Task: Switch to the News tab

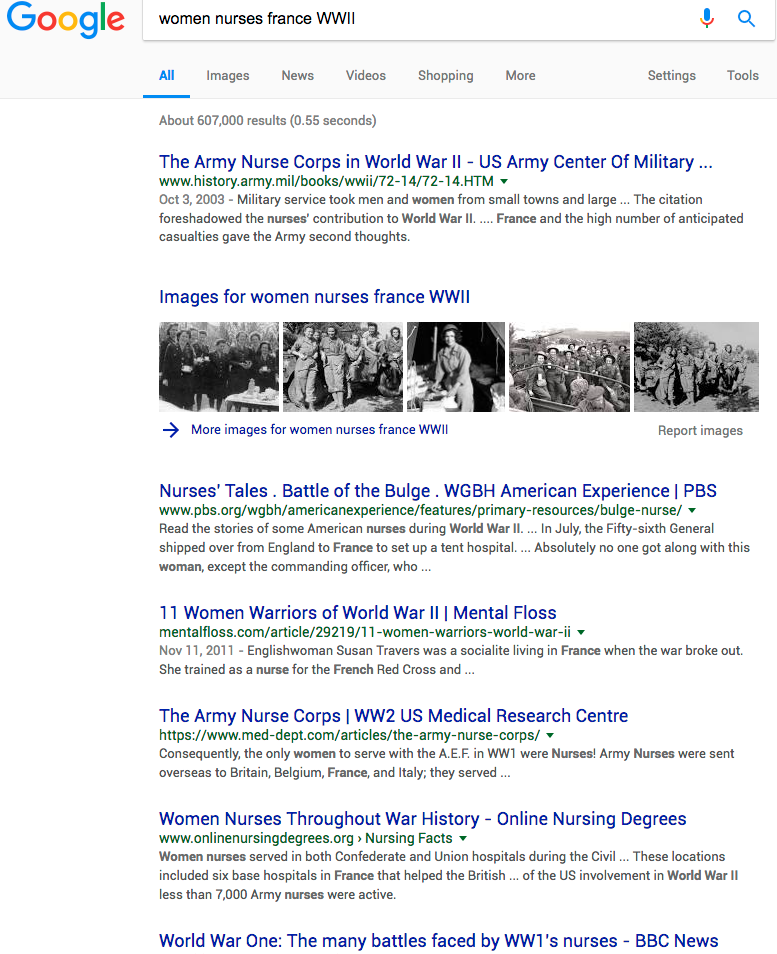Action: [298, 75]
